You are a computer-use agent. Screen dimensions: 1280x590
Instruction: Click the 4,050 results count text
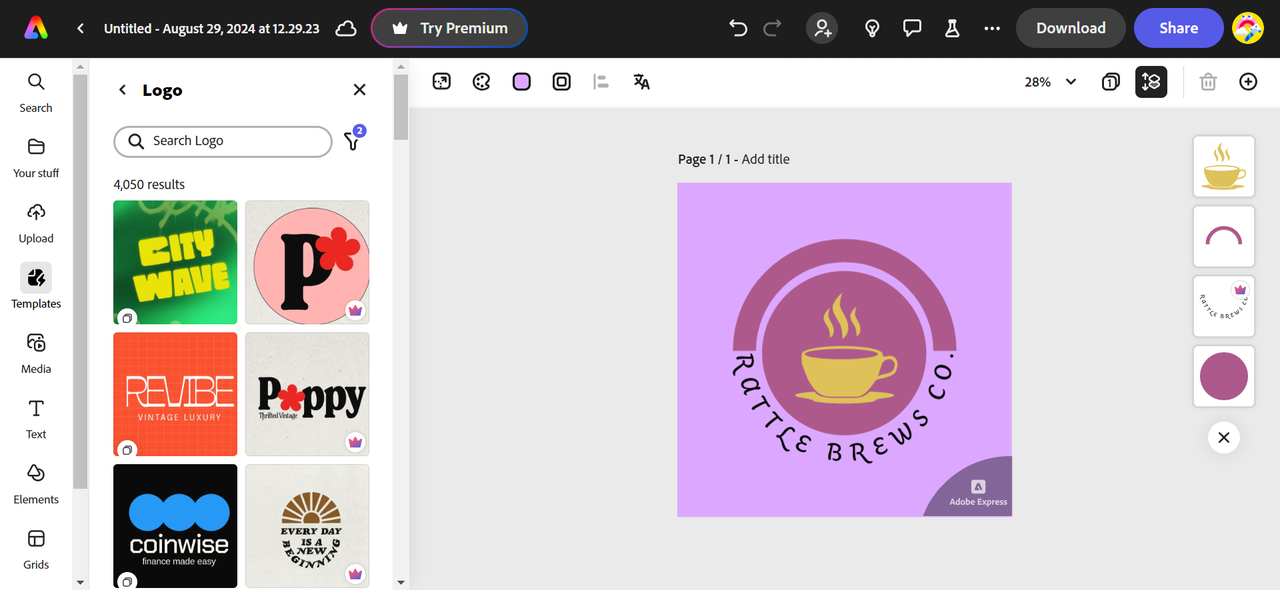pyautogui.click(x=149, y=184)
